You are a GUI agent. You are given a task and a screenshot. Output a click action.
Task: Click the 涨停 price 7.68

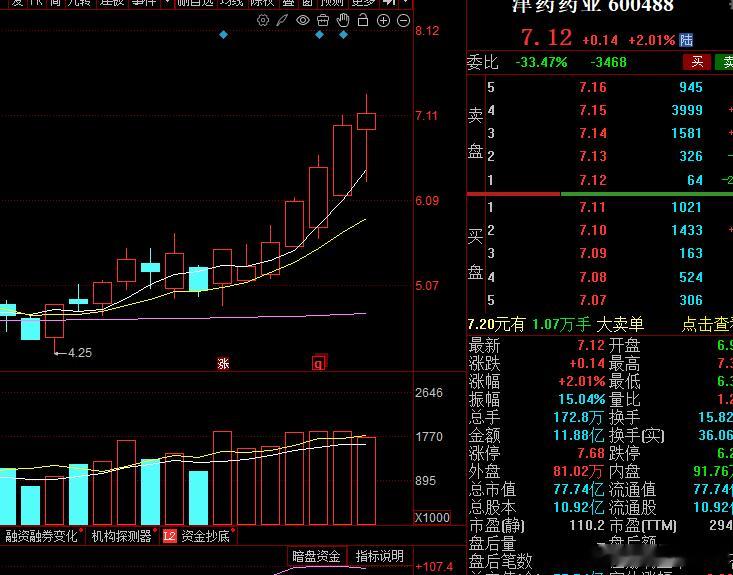click(x=591, y=453)
